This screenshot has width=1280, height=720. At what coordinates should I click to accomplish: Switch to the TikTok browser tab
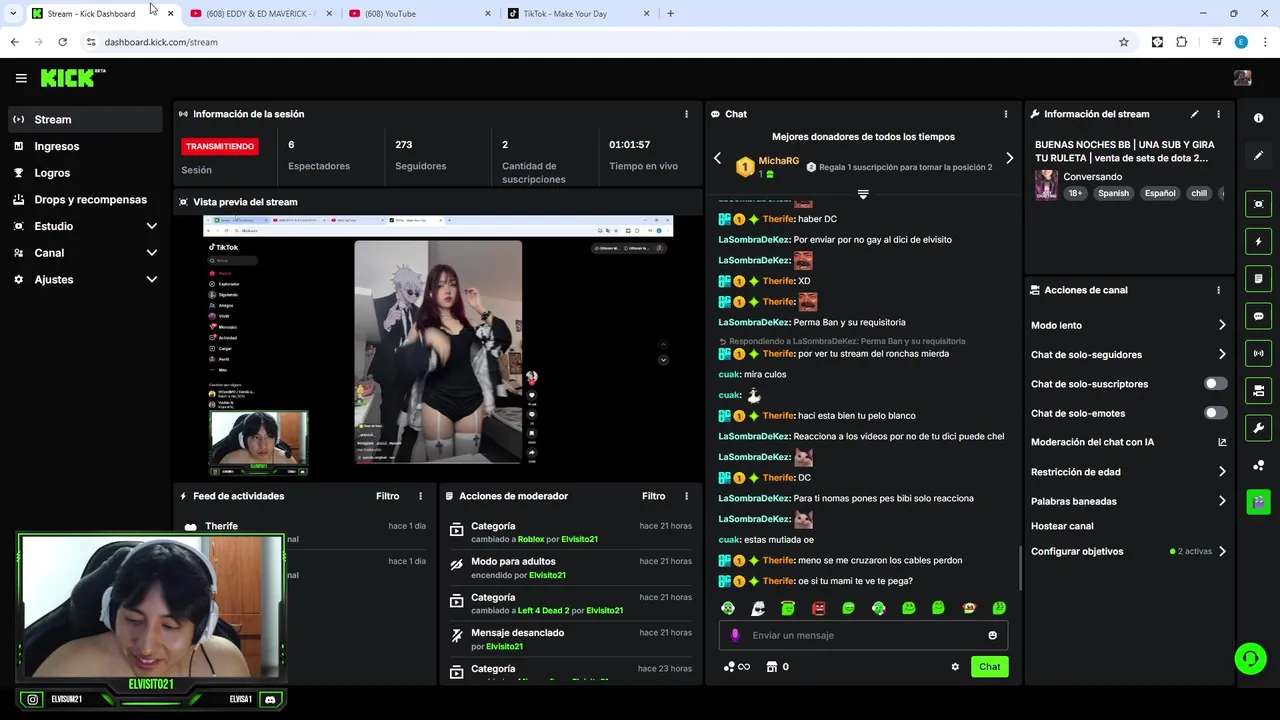click(579, 14)
